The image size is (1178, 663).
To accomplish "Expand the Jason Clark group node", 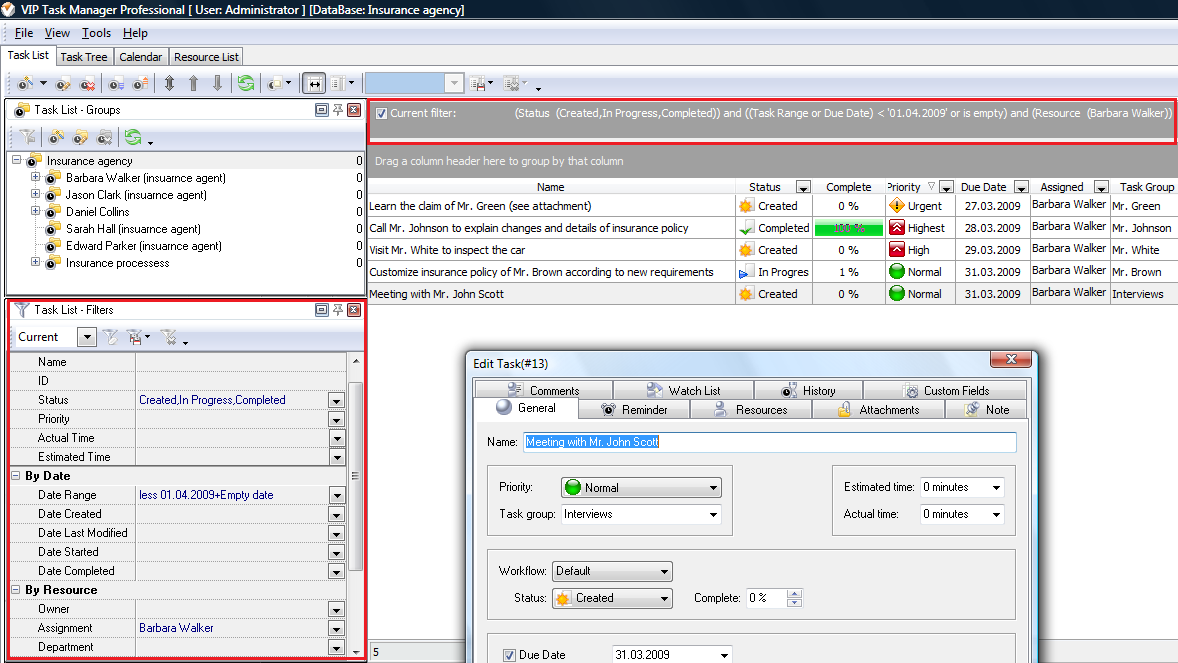I will pyautogui.click(x=35, y=194).
